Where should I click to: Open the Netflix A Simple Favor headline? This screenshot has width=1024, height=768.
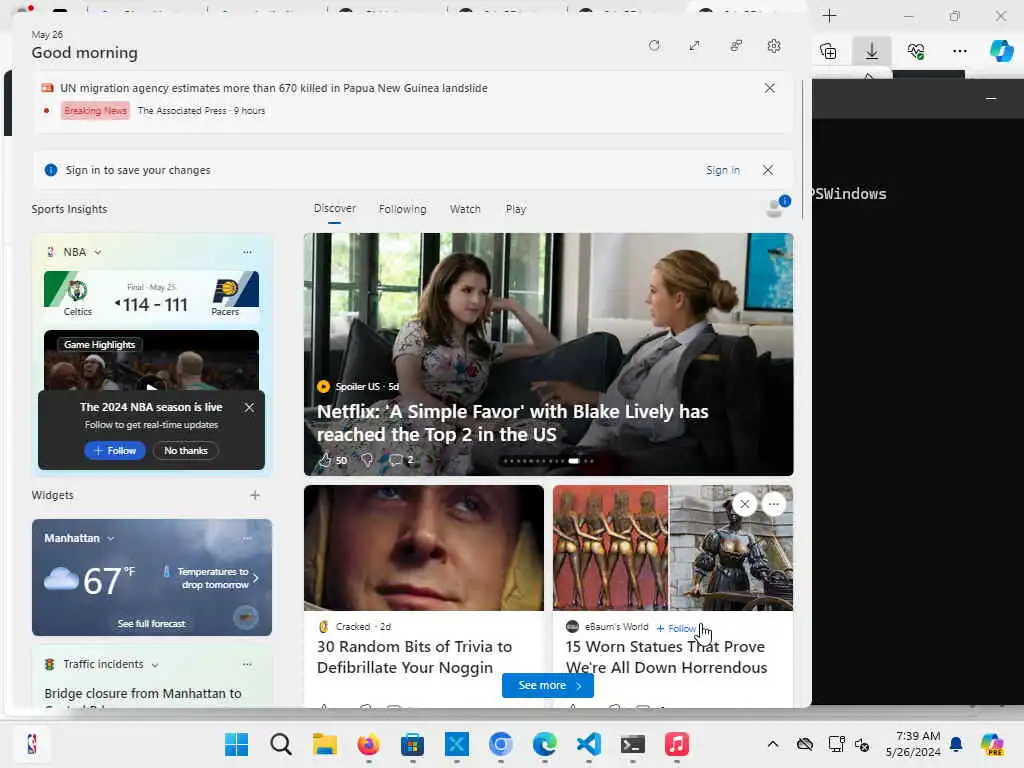(513, 423)
